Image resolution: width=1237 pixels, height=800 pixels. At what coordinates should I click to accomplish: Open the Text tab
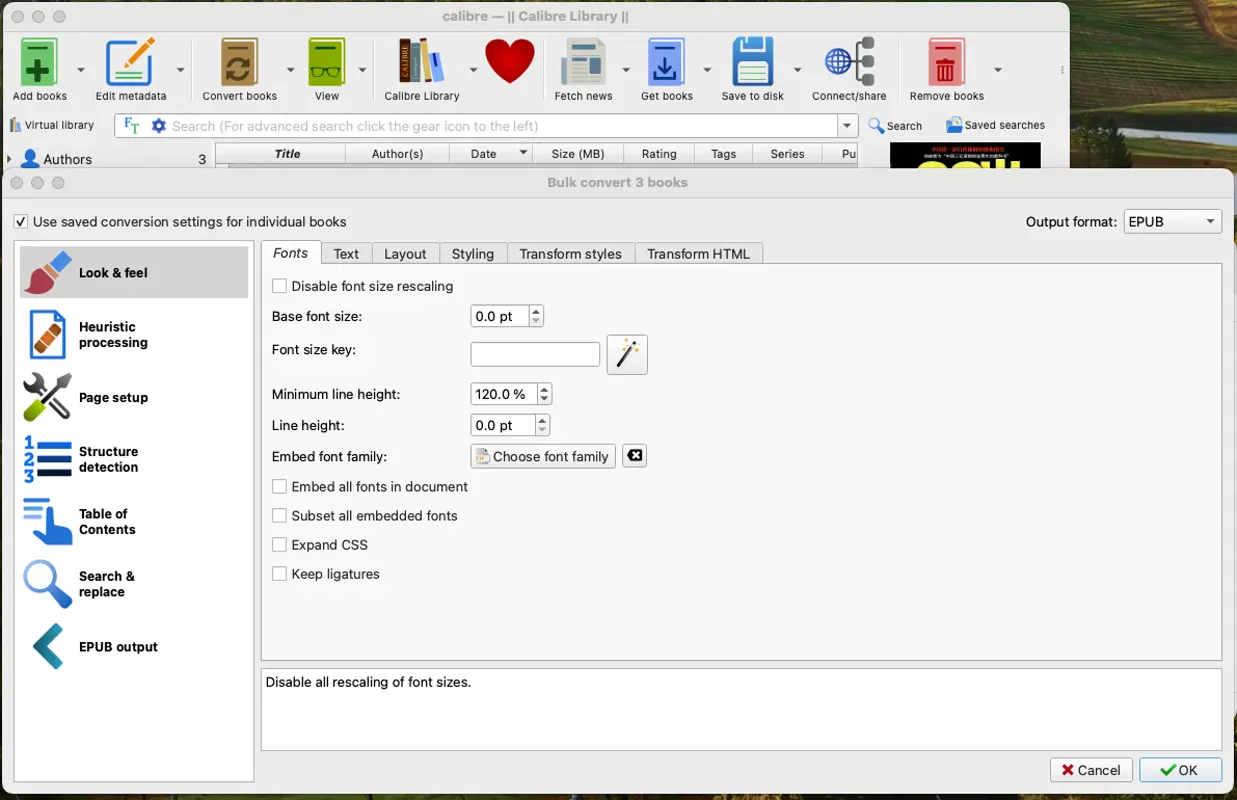tap(346, 253)
